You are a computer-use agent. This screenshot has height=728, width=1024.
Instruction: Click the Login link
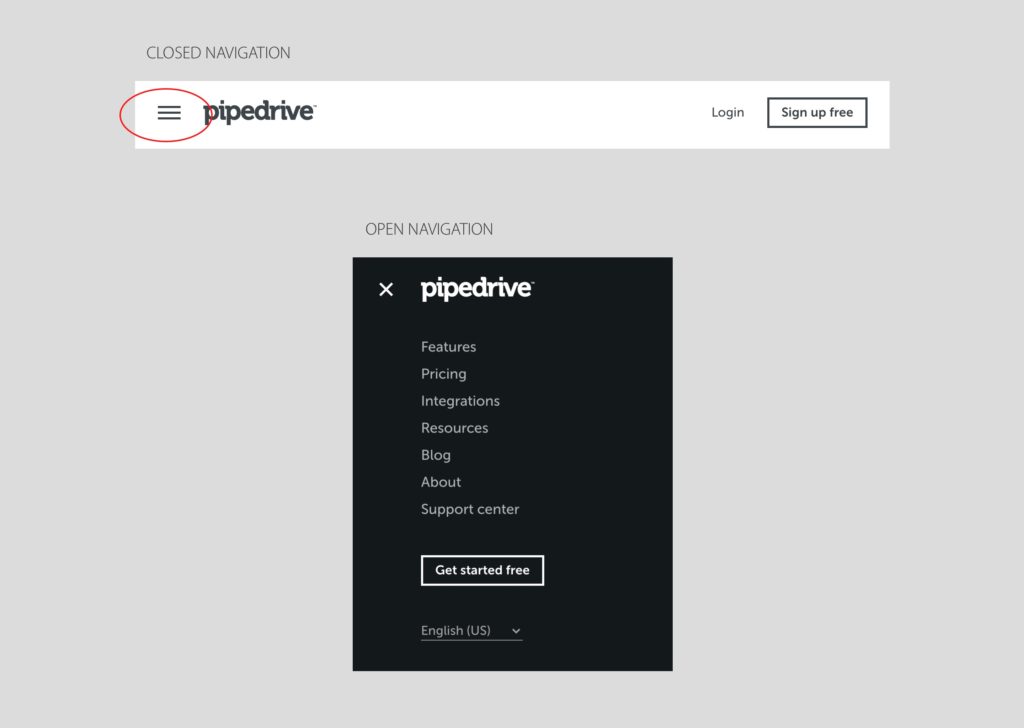pyautogui.click(x=728, y=112)
